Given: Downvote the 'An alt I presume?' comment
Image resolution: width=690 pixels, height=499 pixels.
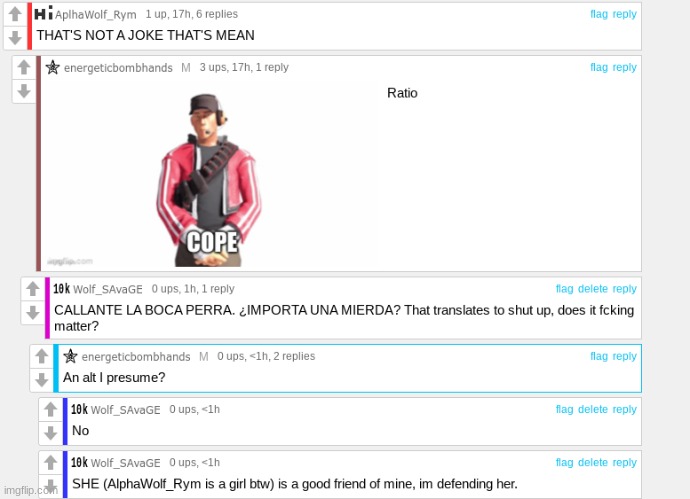Looking at the screenshot, I should (x=41, y=380).
